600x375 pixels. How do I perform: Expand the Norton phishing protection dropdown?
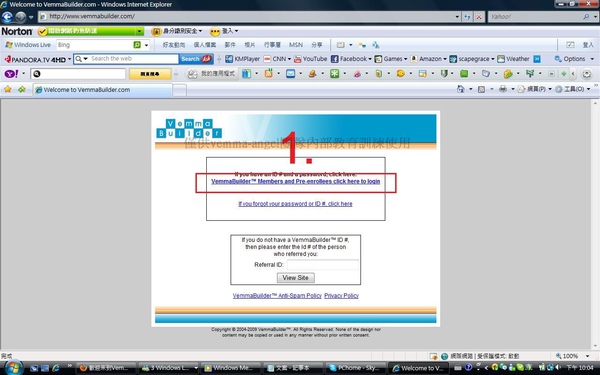point(139,31)
